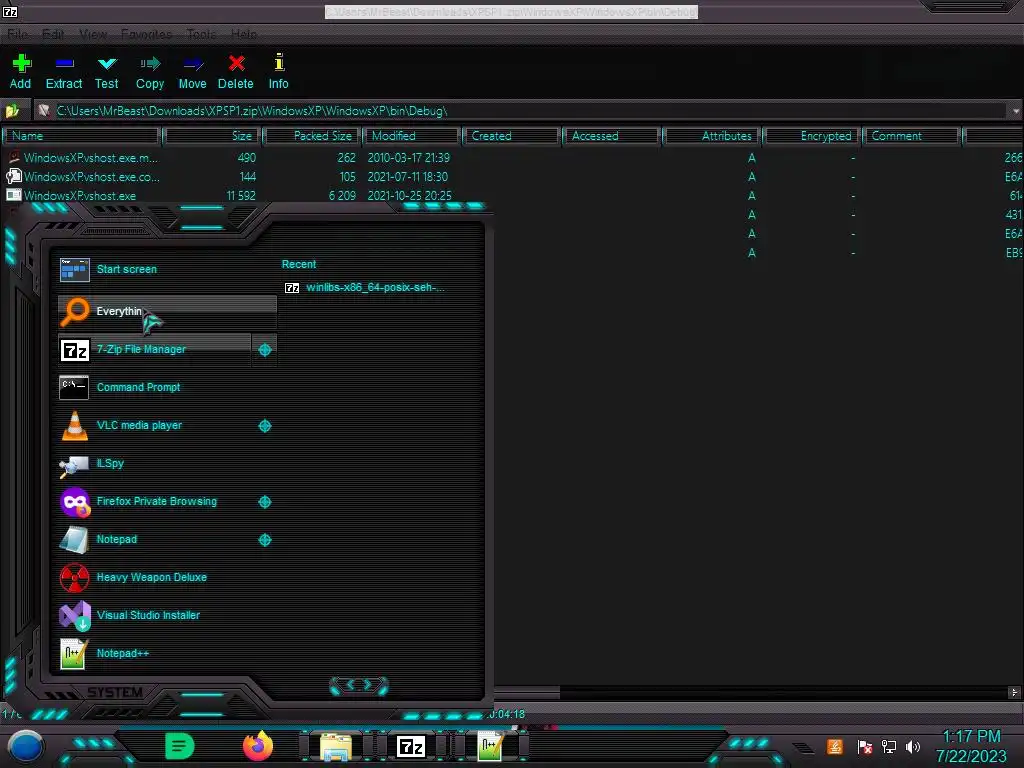
Task: Click modified date 2010-03-17 21:39
Action: (409, 158)
